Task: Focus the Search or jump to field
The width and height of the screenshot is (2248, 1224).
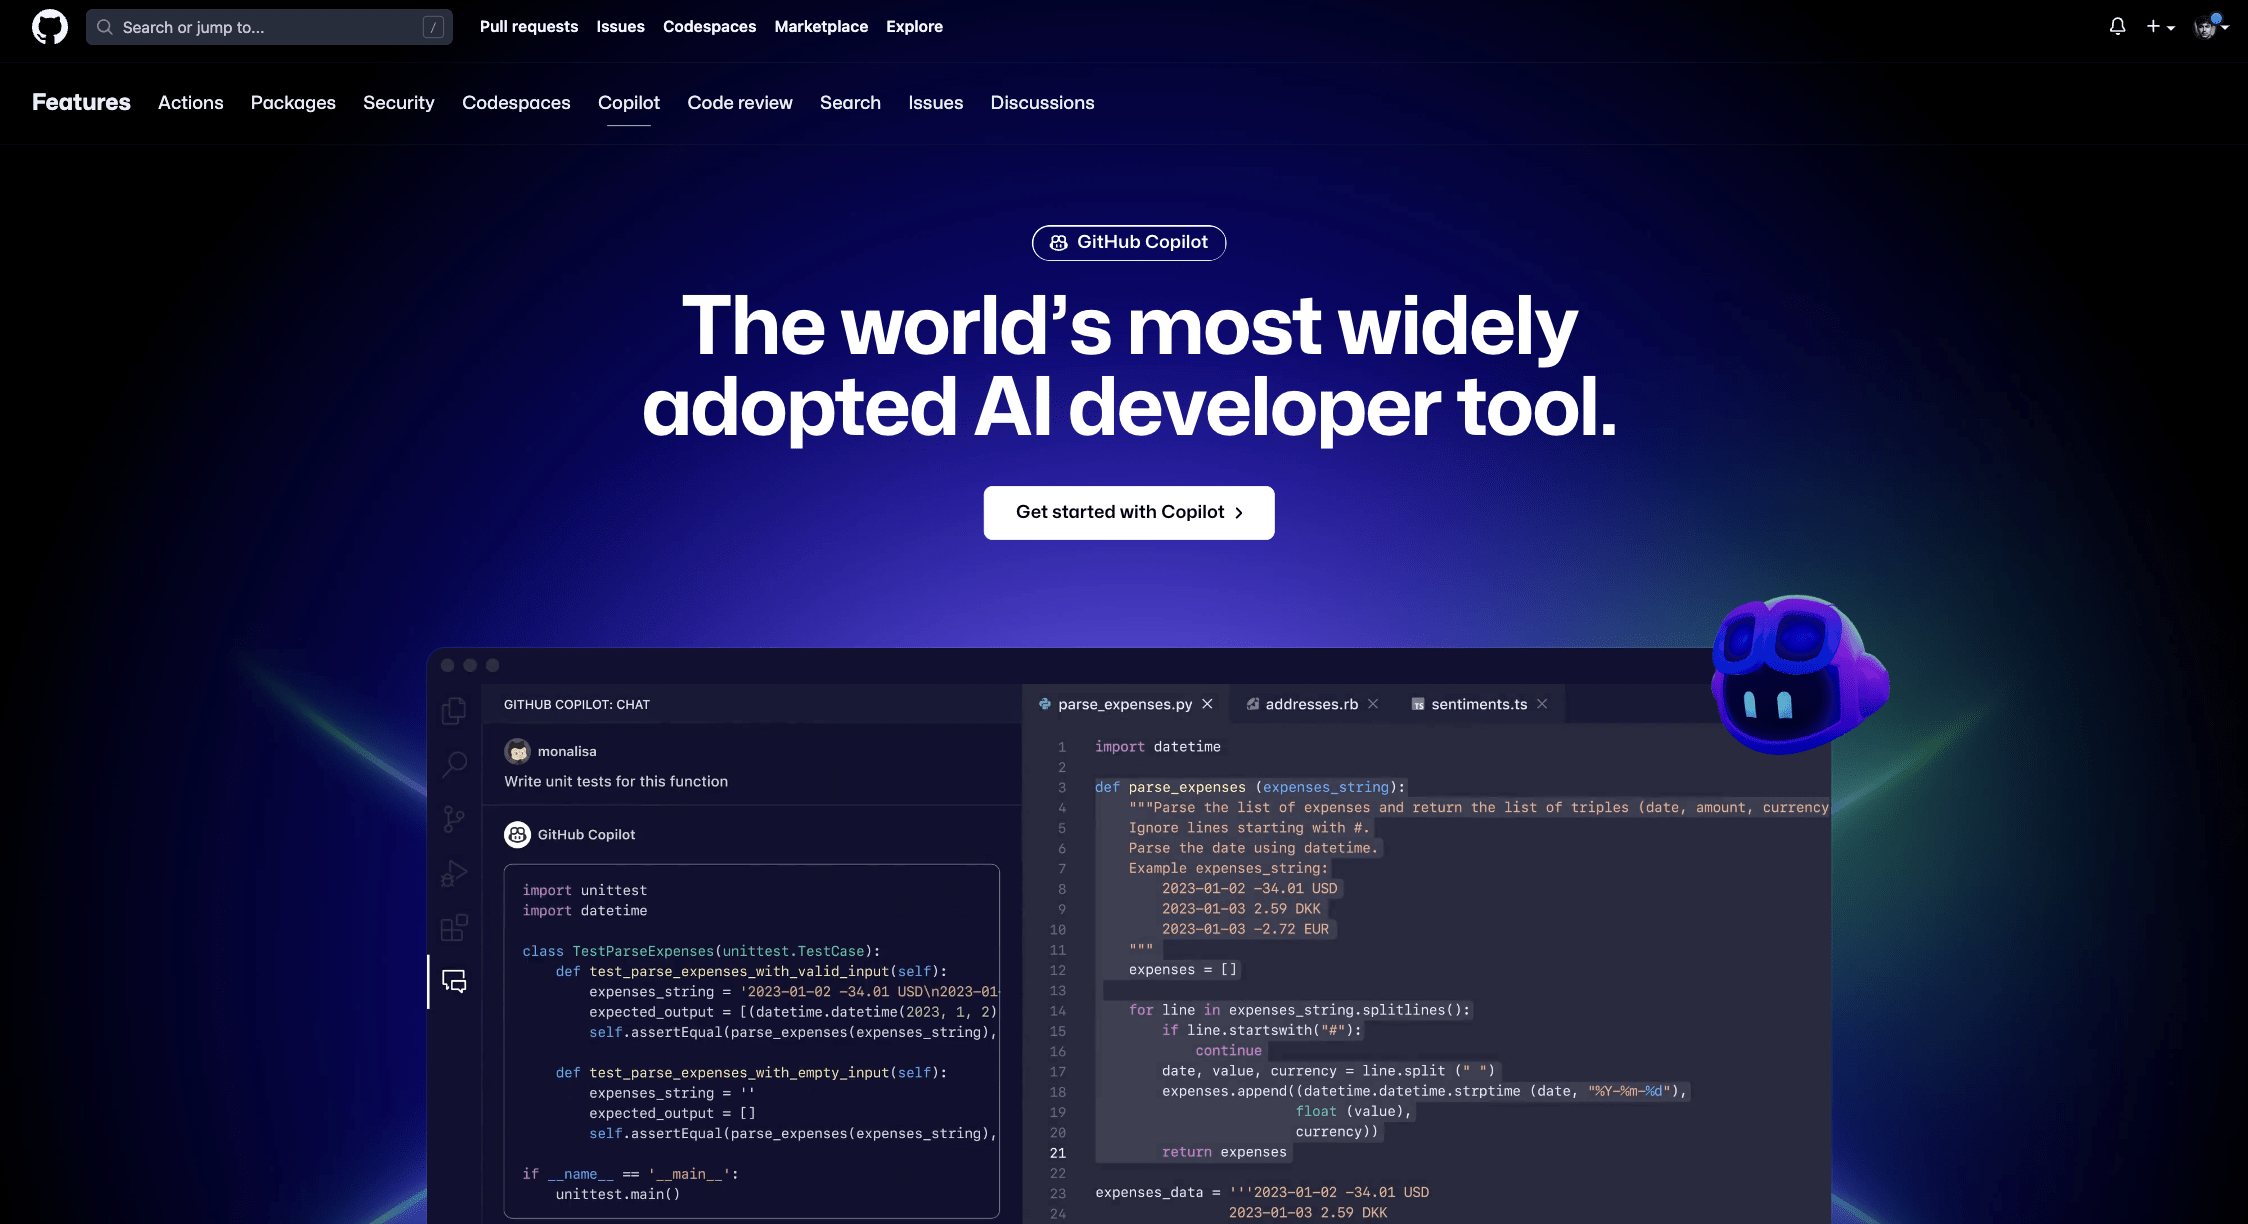Action: pyautogui.click(x=269, y=27)
